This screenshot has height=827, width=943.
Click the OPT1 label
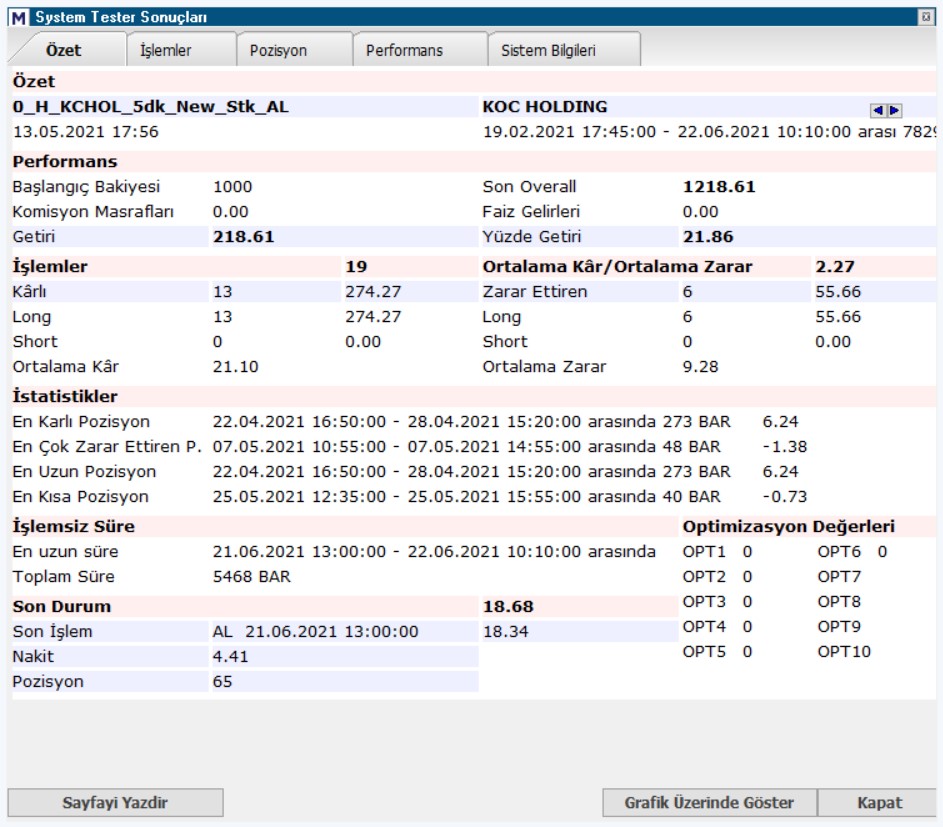pyautogui.click(x=704, y=552)
